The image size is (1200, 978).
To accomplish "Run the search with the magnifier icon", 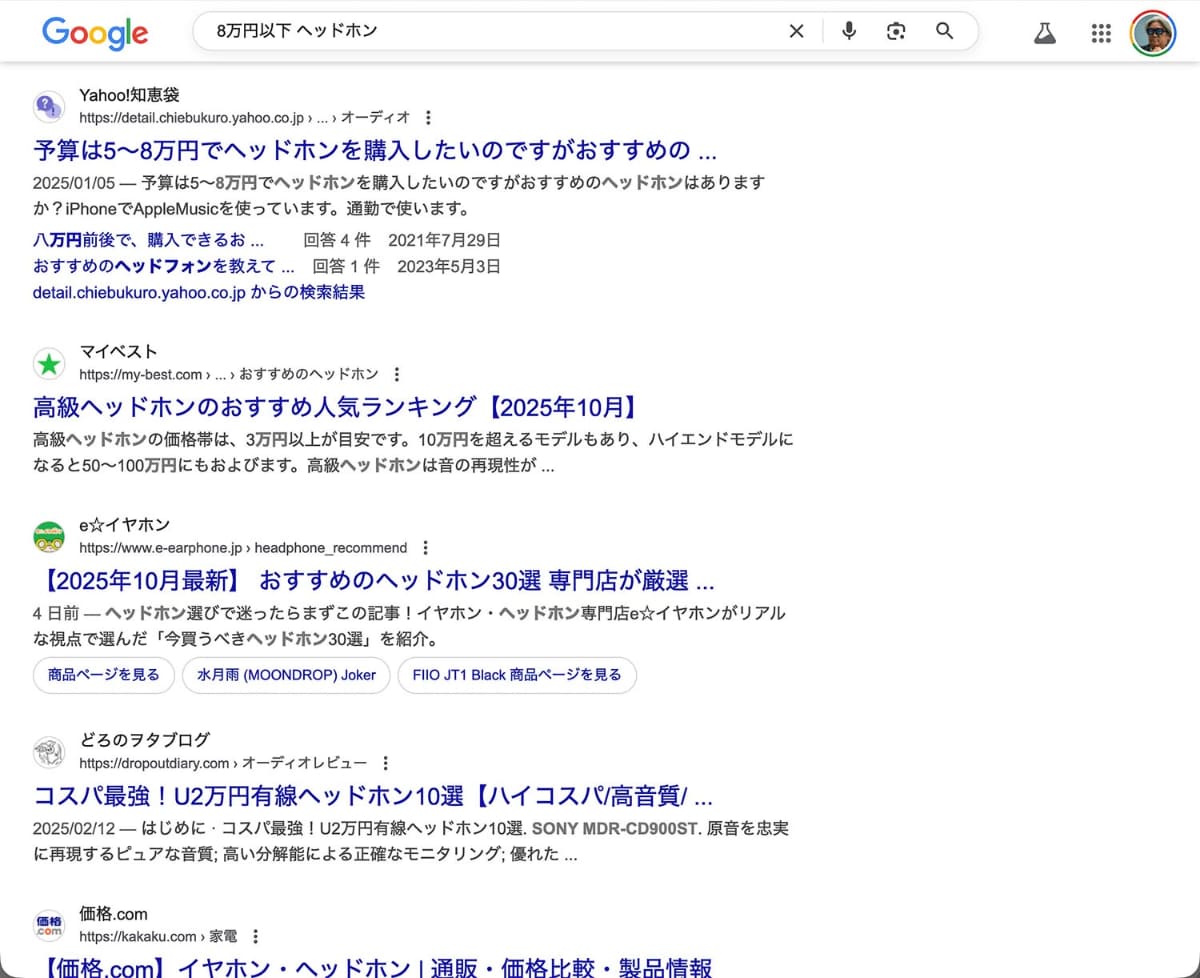I will click(x=944, y=31).
